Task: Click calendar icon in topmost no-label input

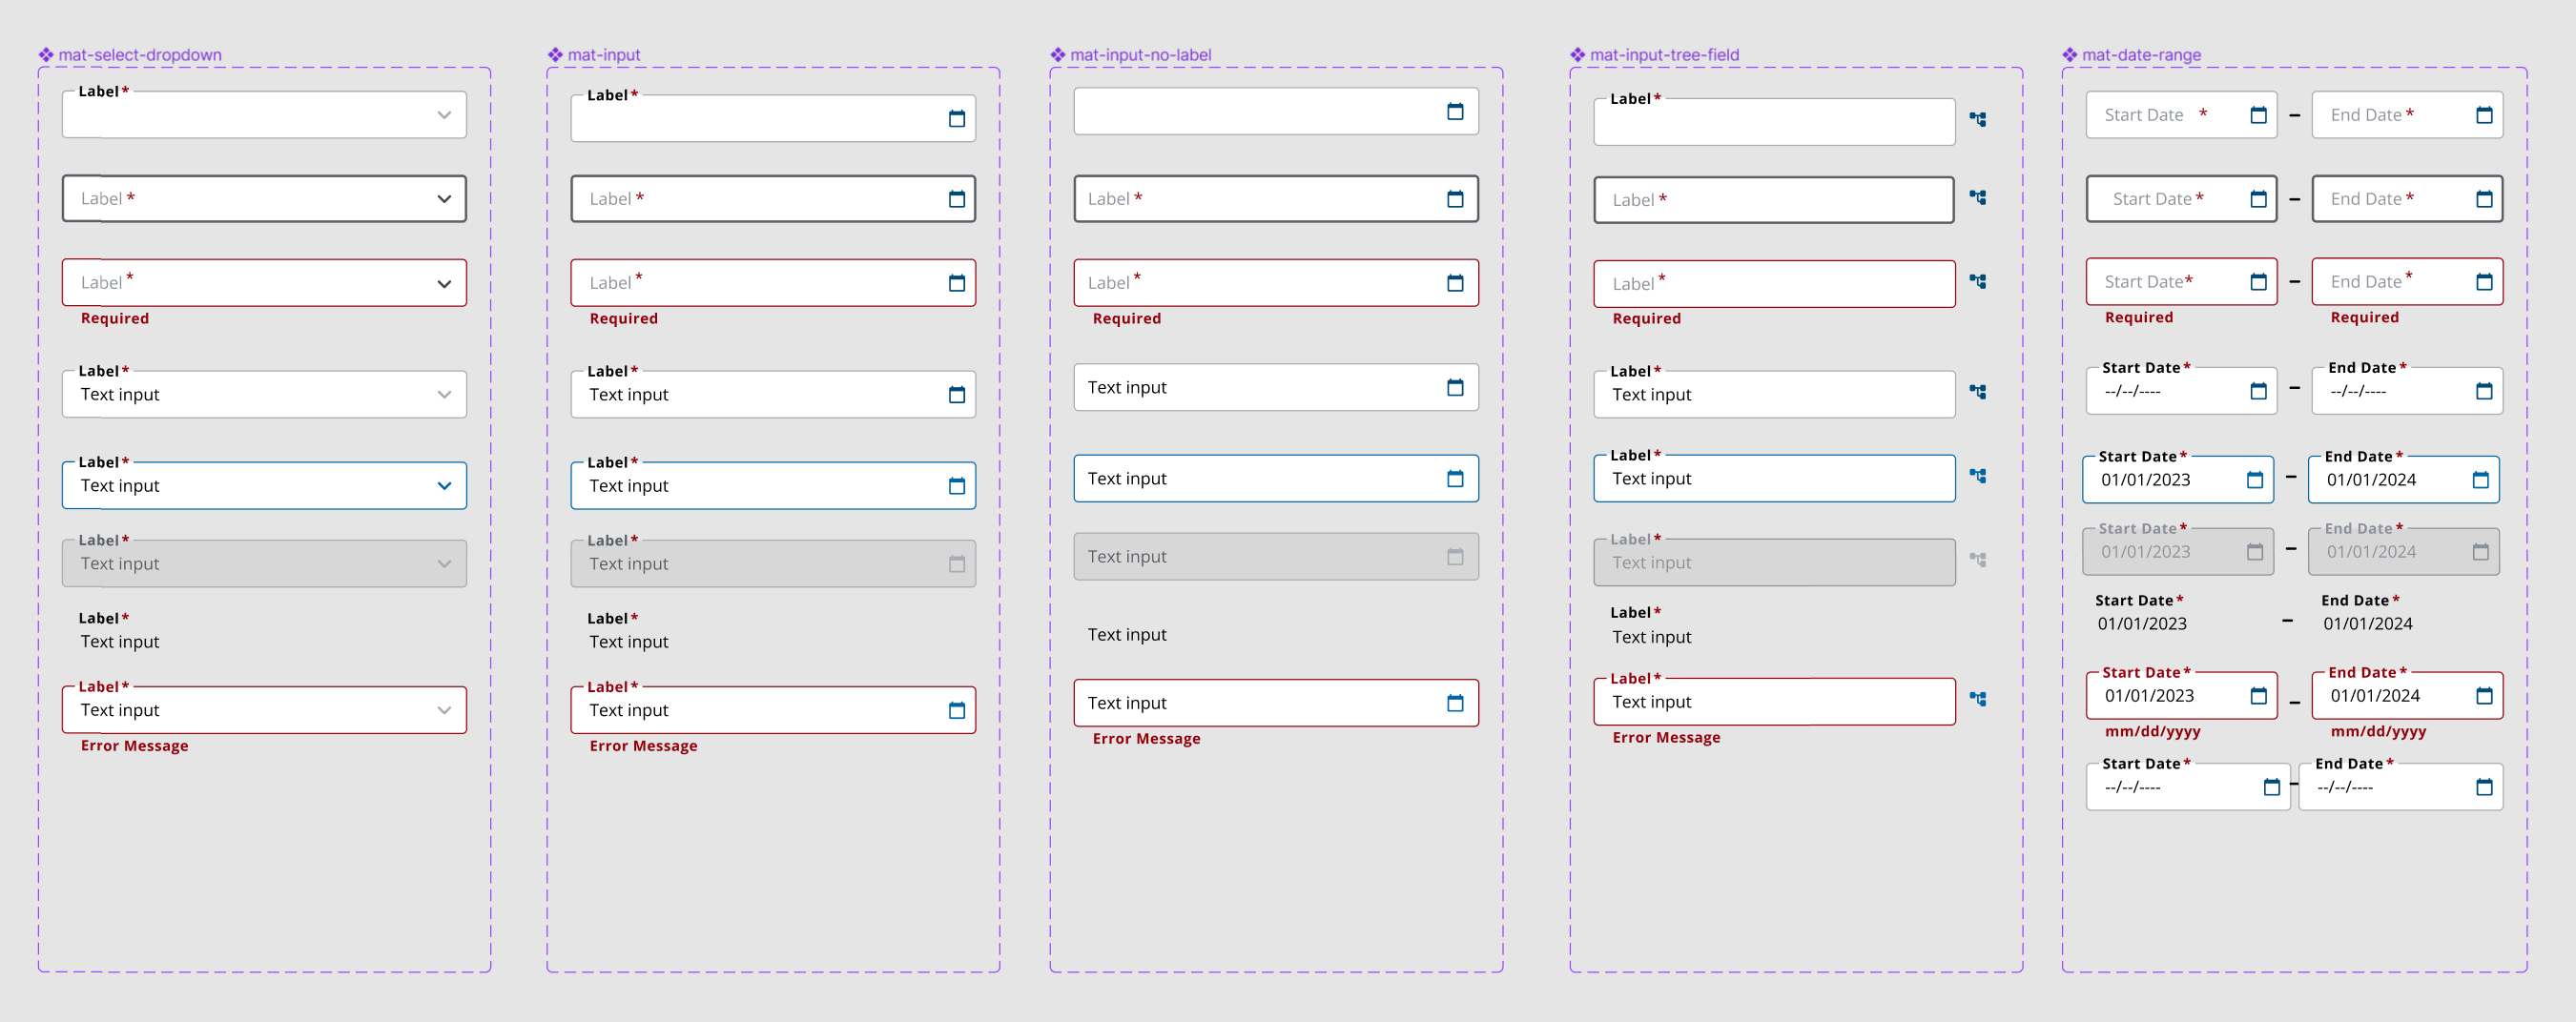Action: tap(1454, 111)
